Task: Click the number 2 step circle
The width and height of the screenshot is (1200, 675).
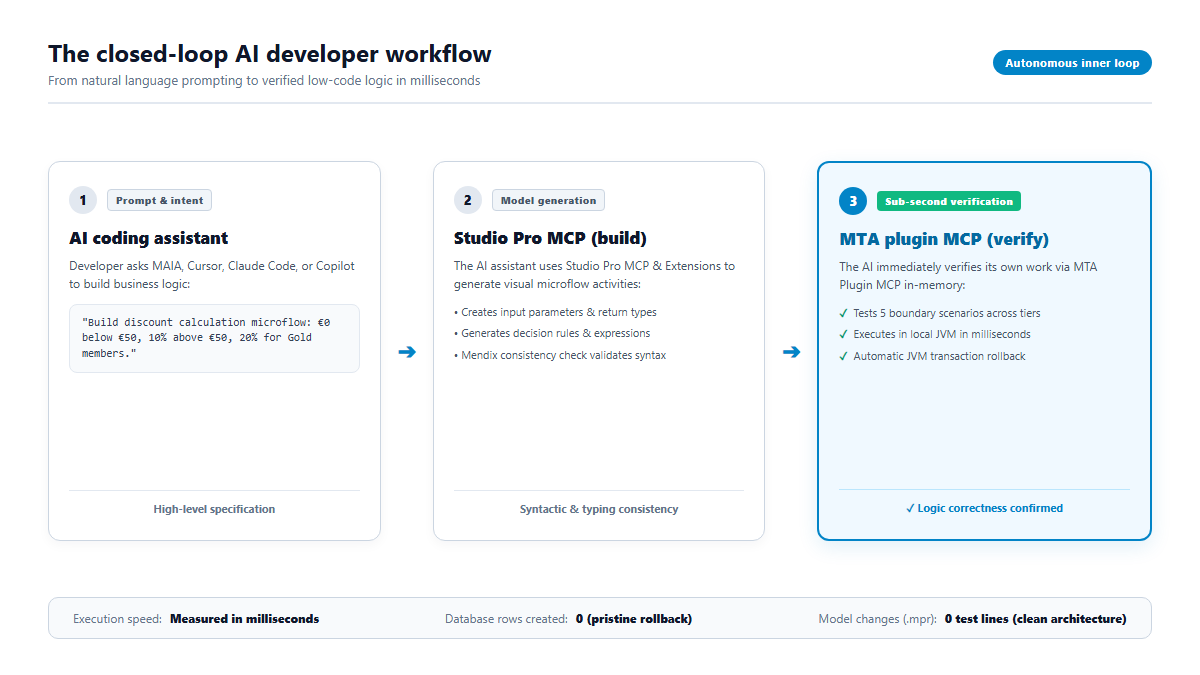Action: [467, 200]
